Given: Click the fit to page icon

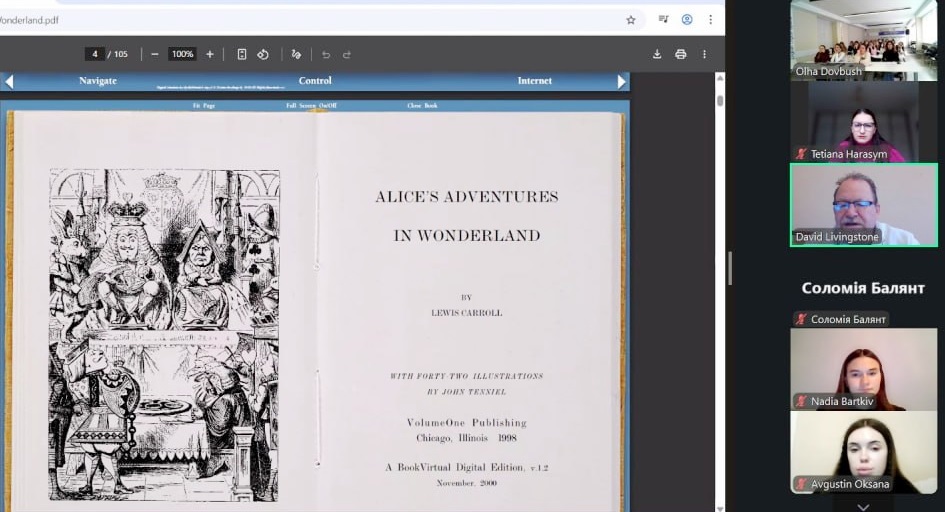Looking at the screenshot, I should (242, 54).
